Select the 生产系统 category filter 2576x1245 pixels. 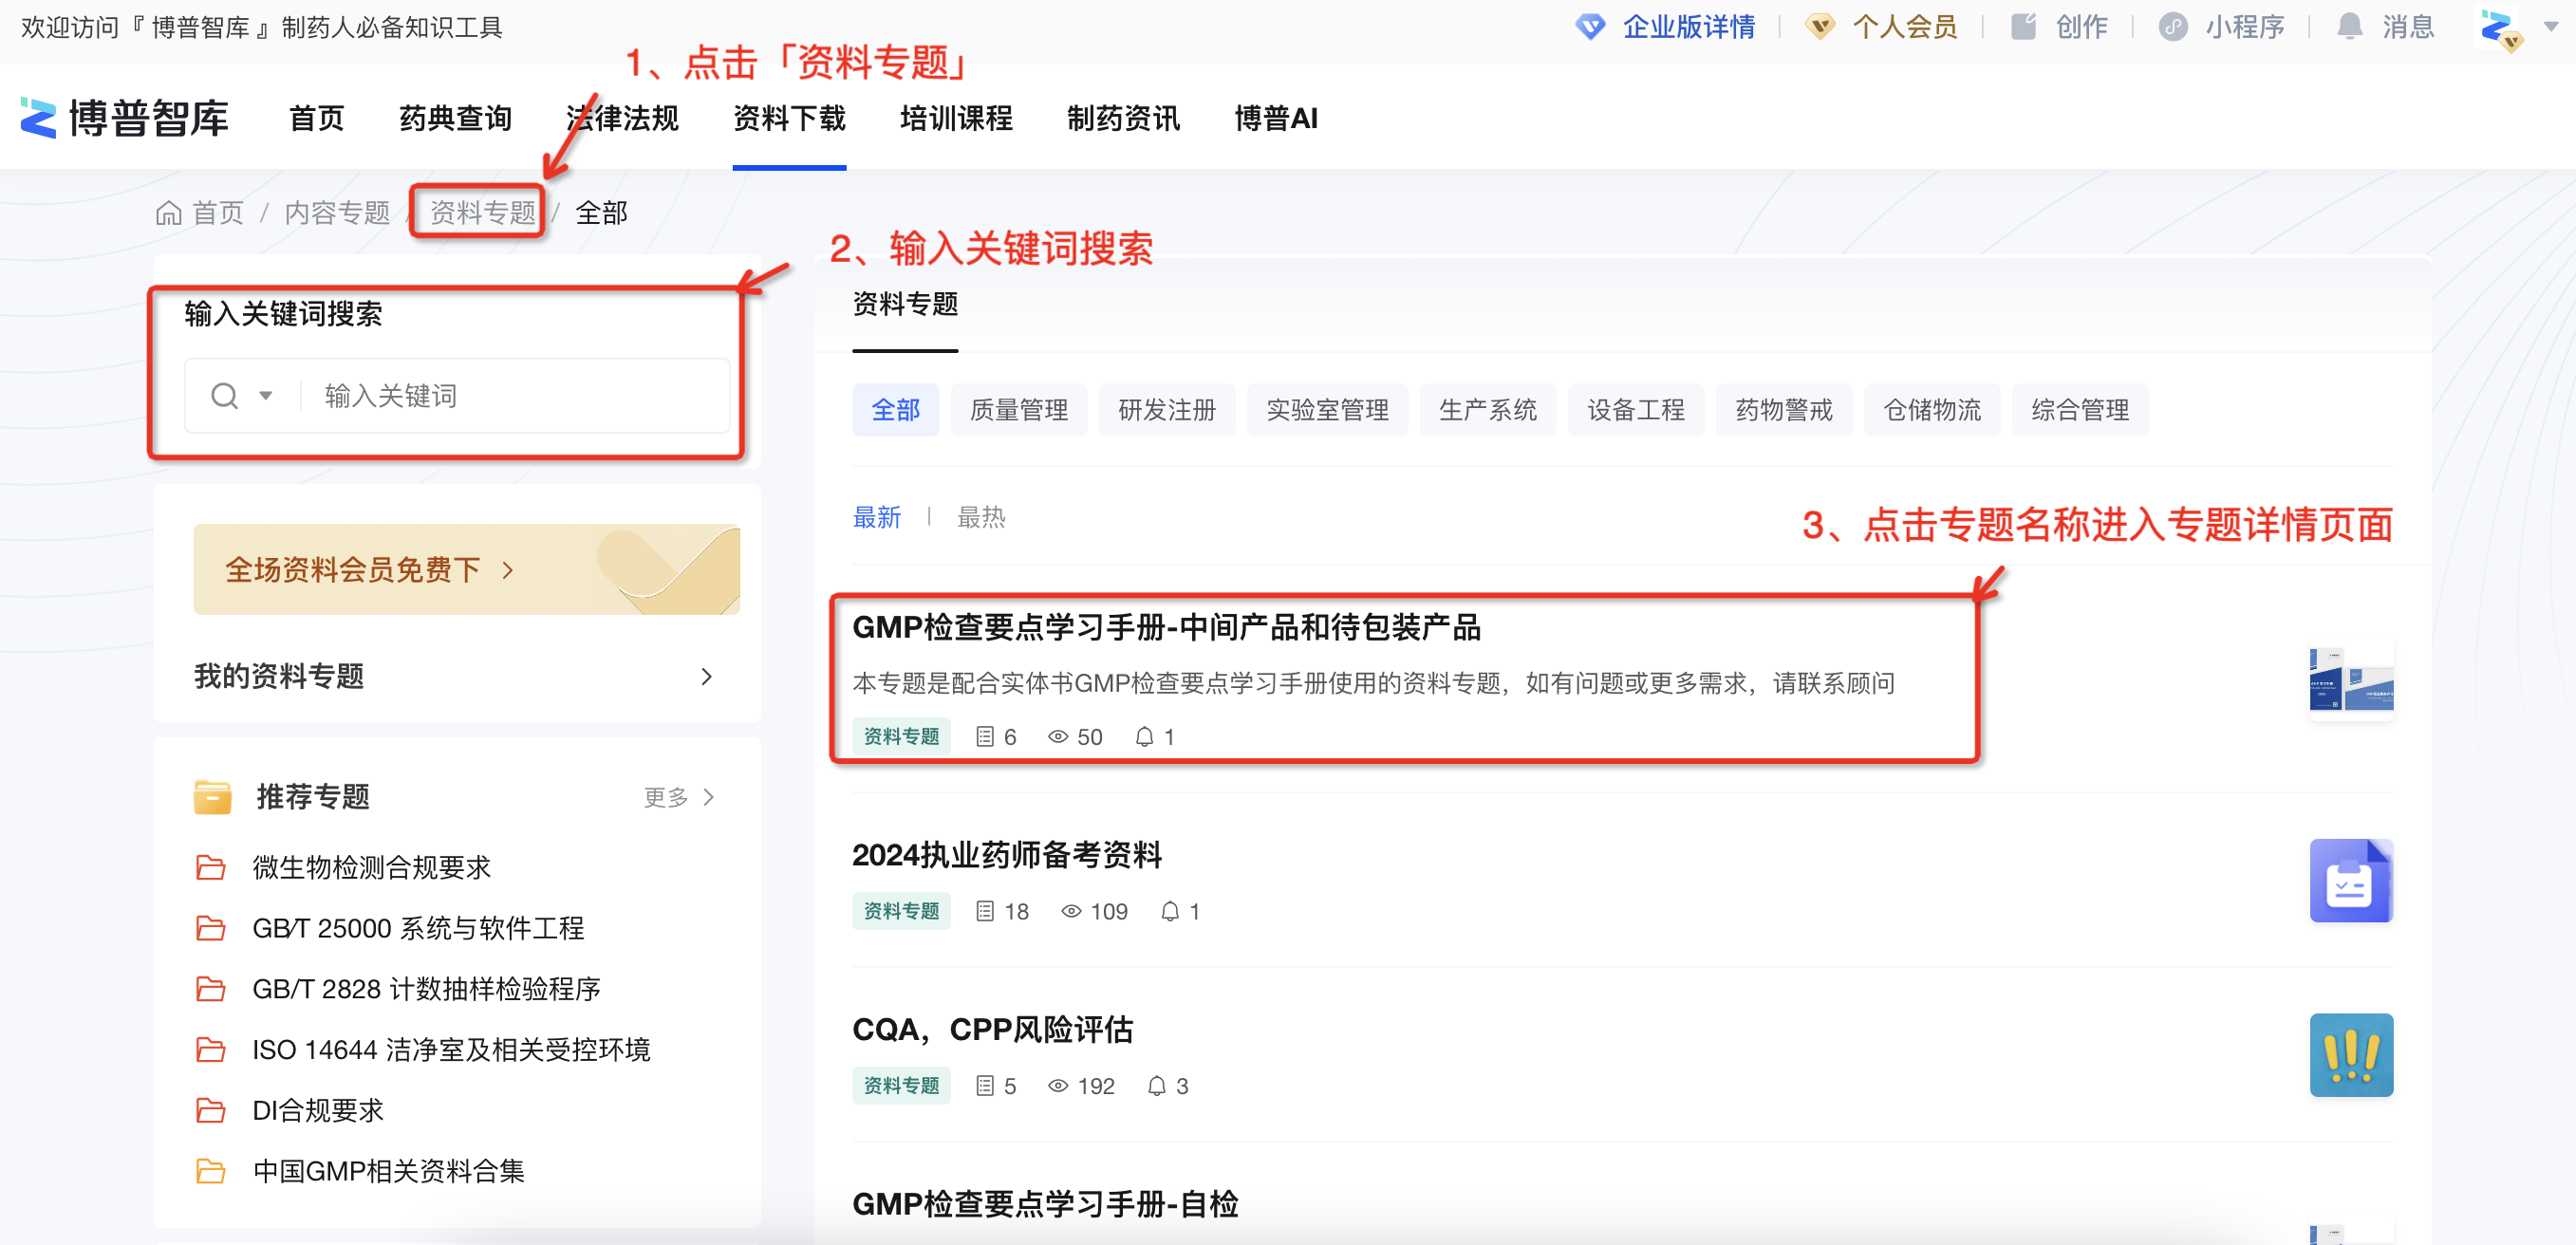coord(1487,411)
